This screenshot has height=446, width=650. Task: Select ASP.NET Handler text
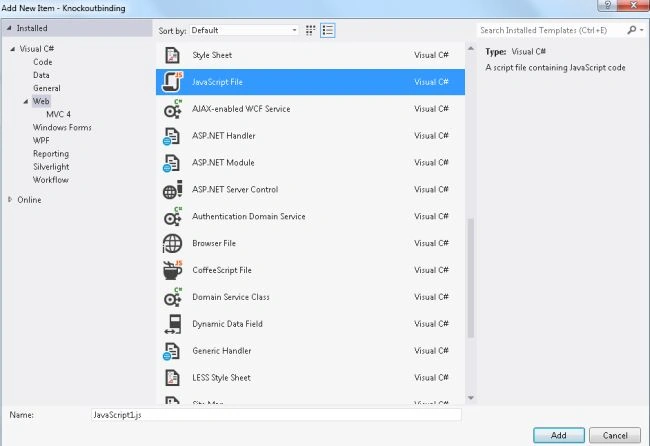(223, 136)
